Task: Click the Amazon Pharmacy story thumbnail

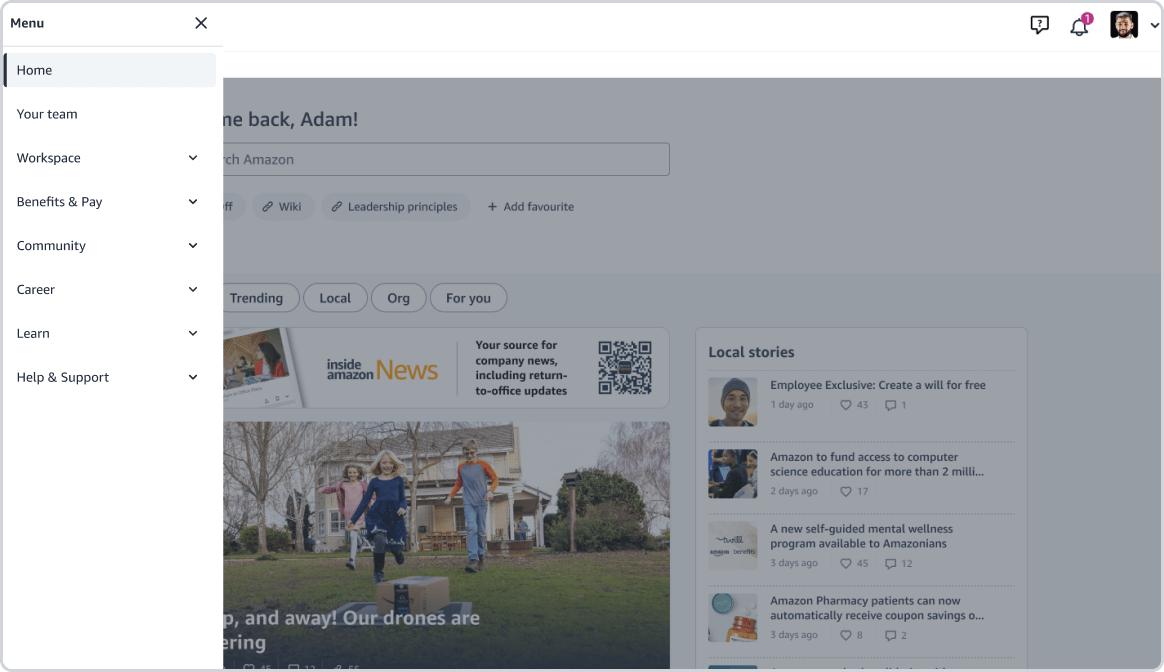Action: 733,617
